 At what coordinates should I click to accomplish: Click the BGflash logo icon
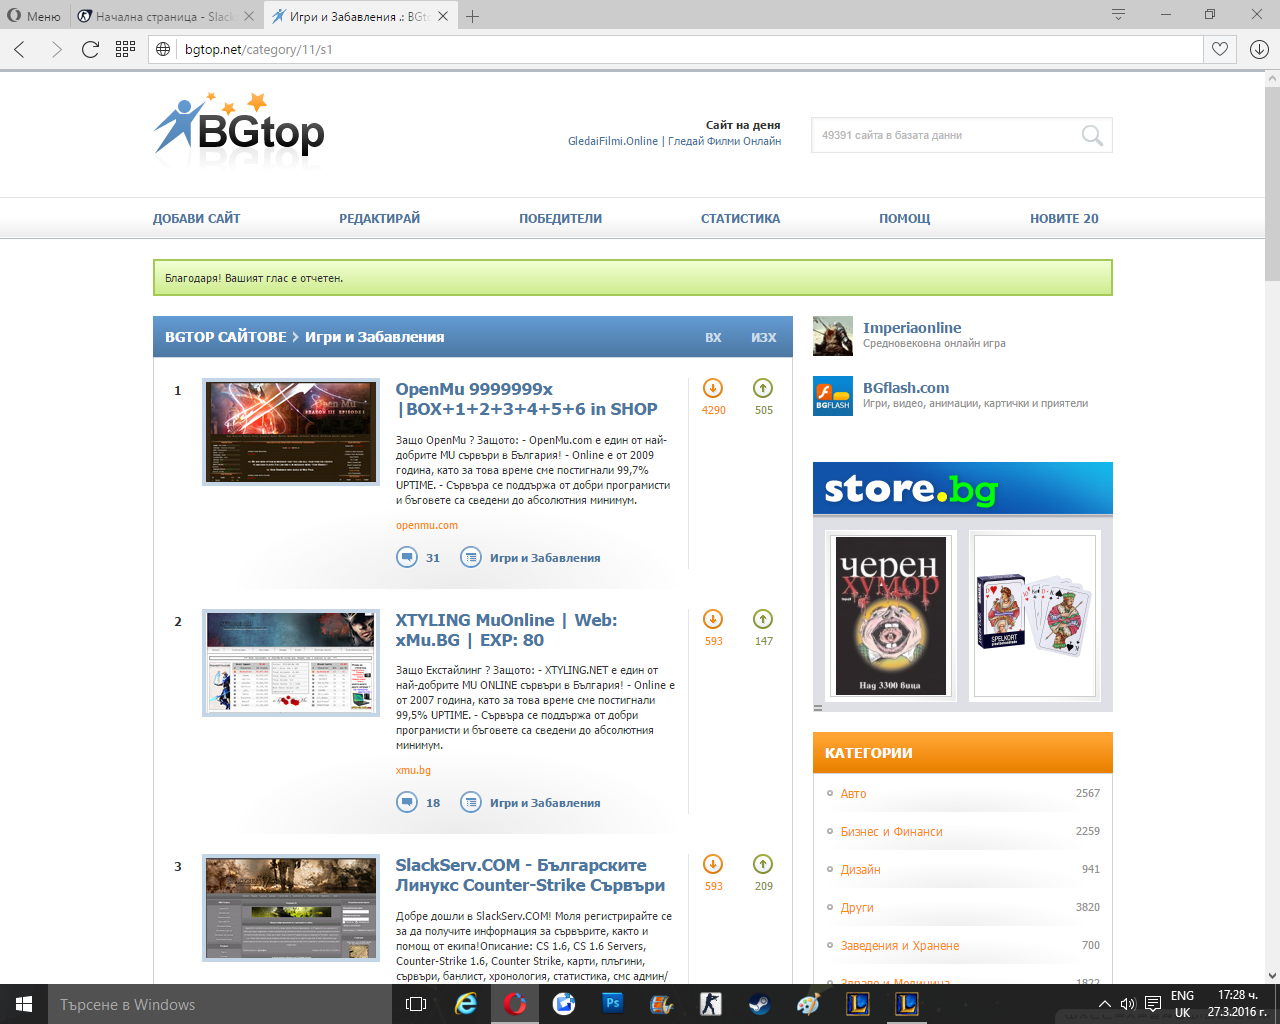(x=833, y=396)
